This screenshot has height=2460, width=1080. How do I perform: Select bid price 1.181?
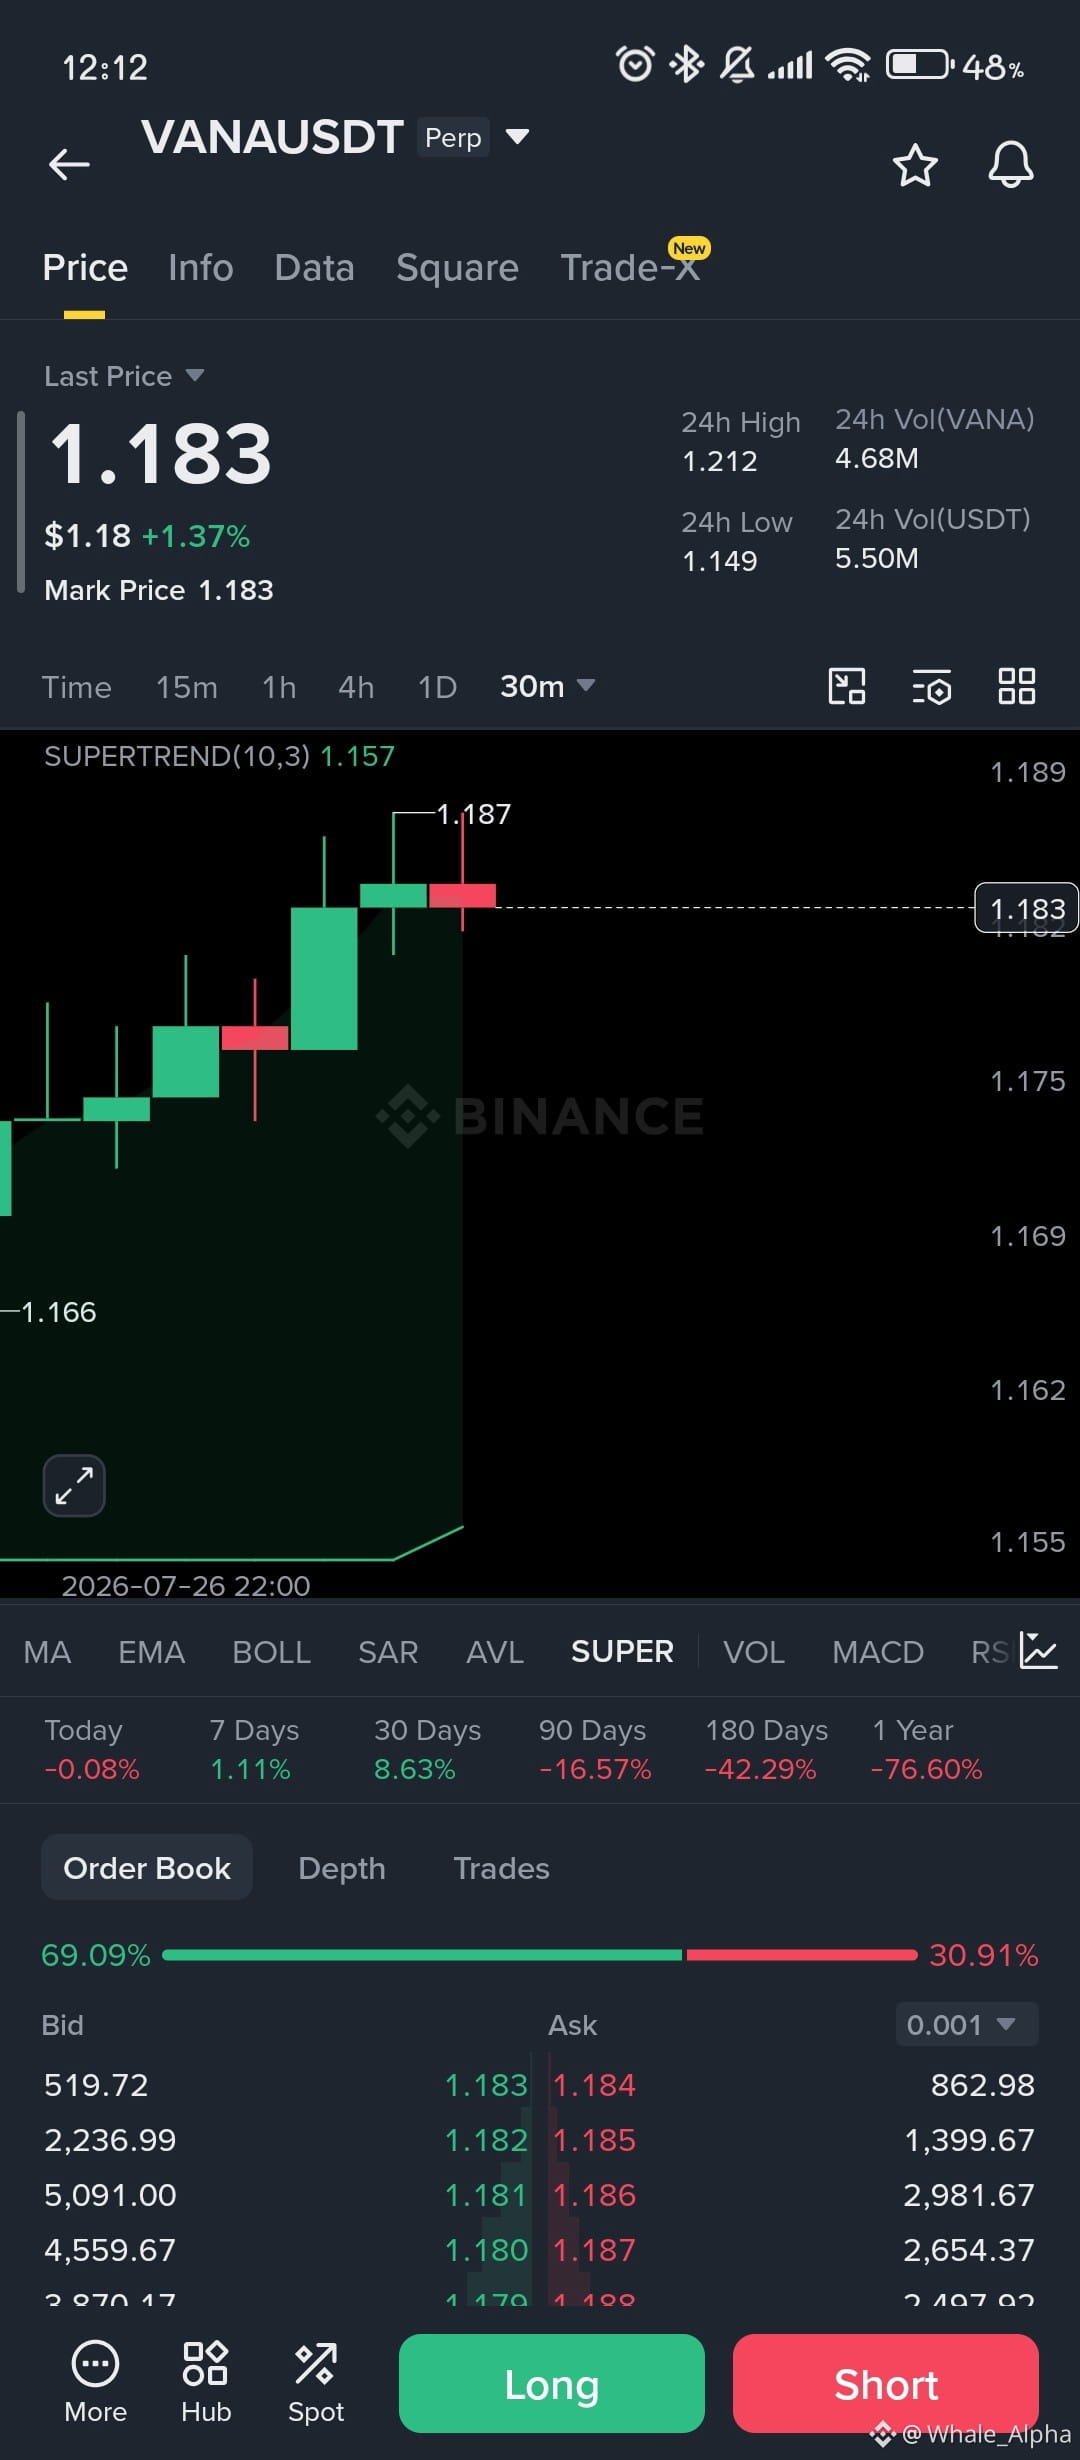click(x=486, y=2195)
